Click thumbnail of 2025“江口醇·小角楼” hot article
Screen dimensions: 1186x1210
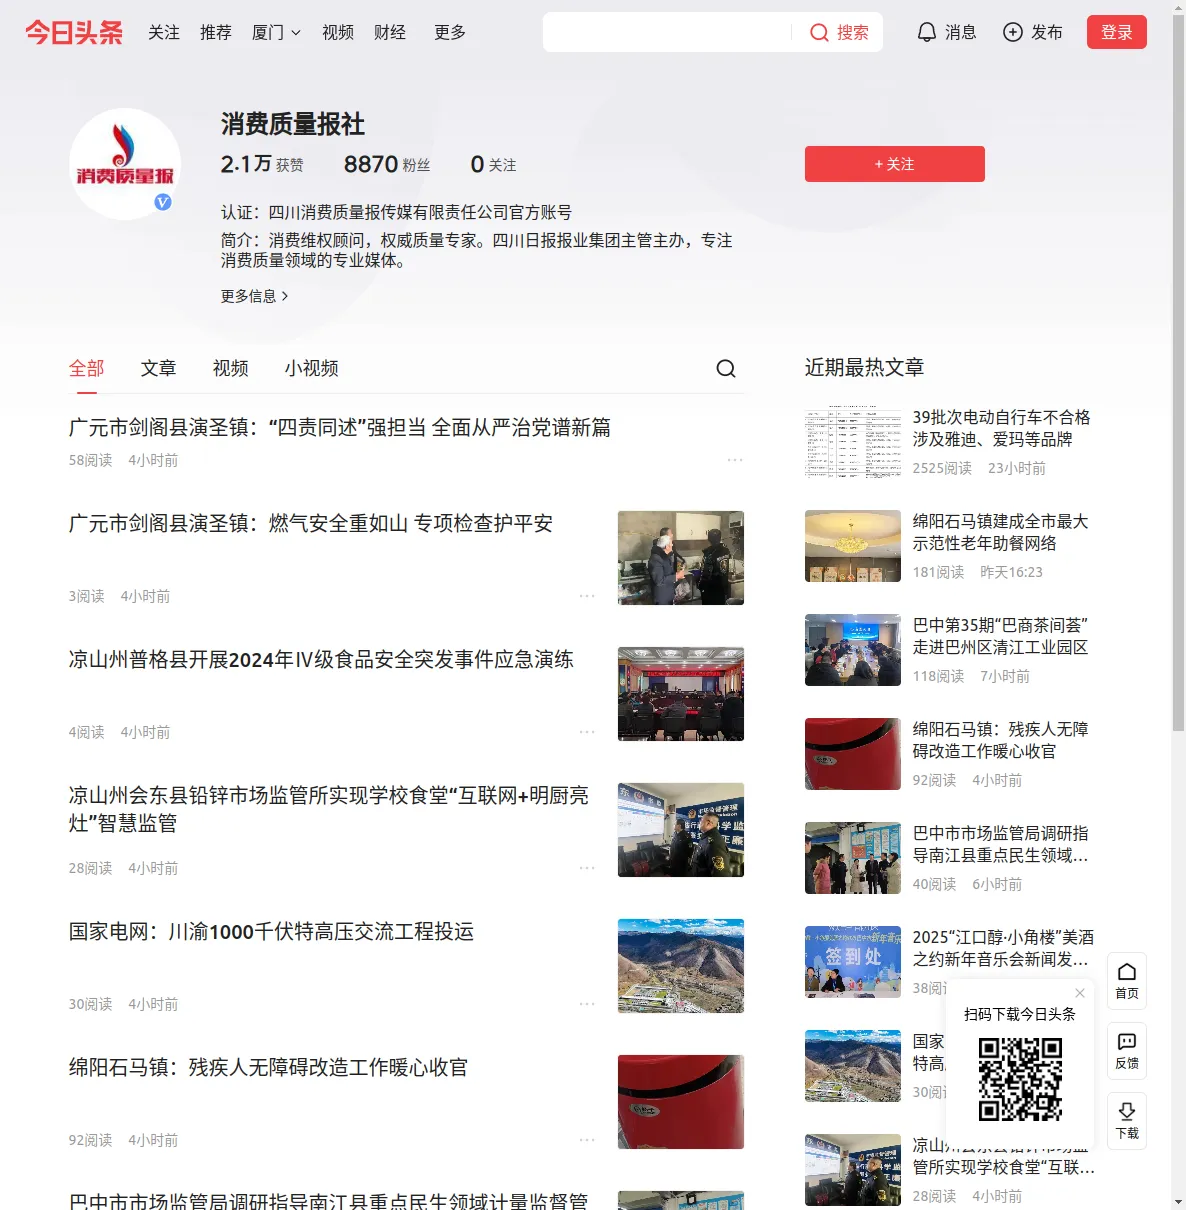[x=853, y=962]
